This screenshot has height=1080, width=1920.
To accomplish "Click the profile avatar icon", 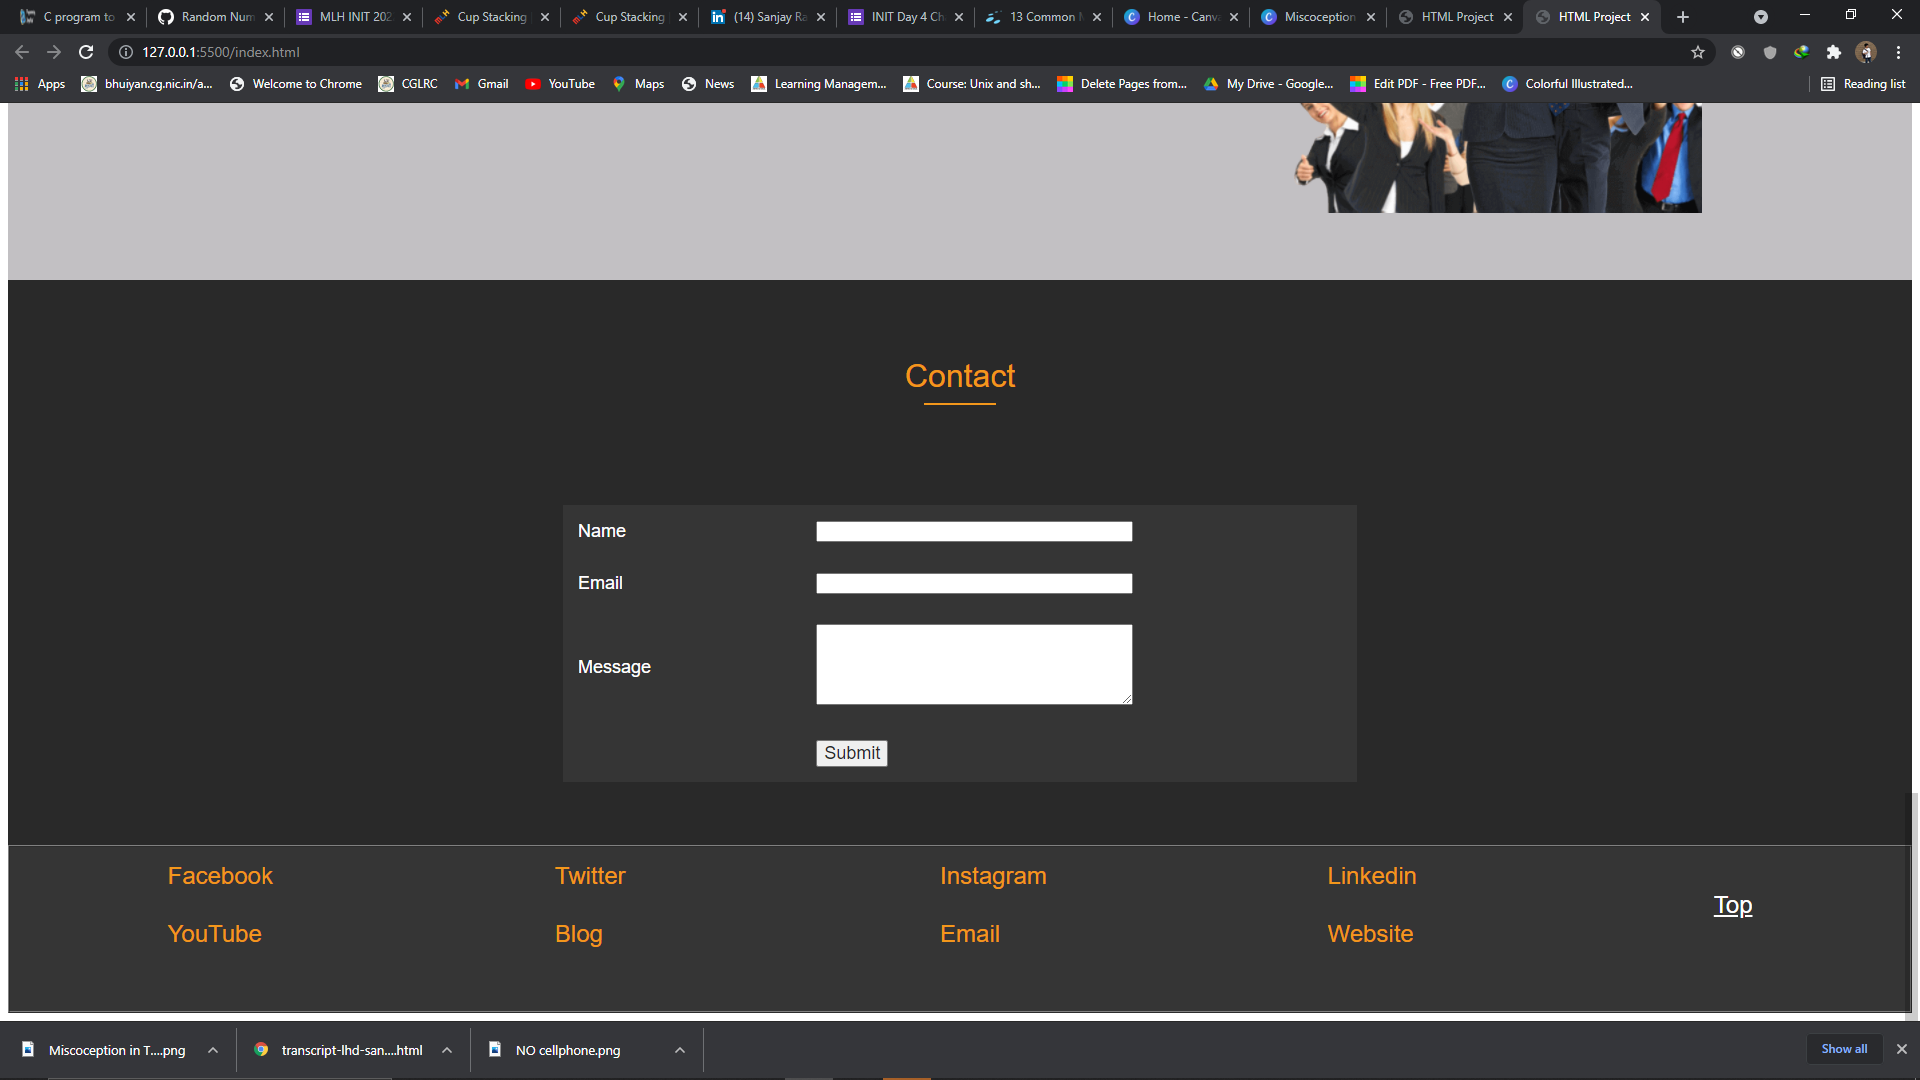I will click(x=1865, y=52).
